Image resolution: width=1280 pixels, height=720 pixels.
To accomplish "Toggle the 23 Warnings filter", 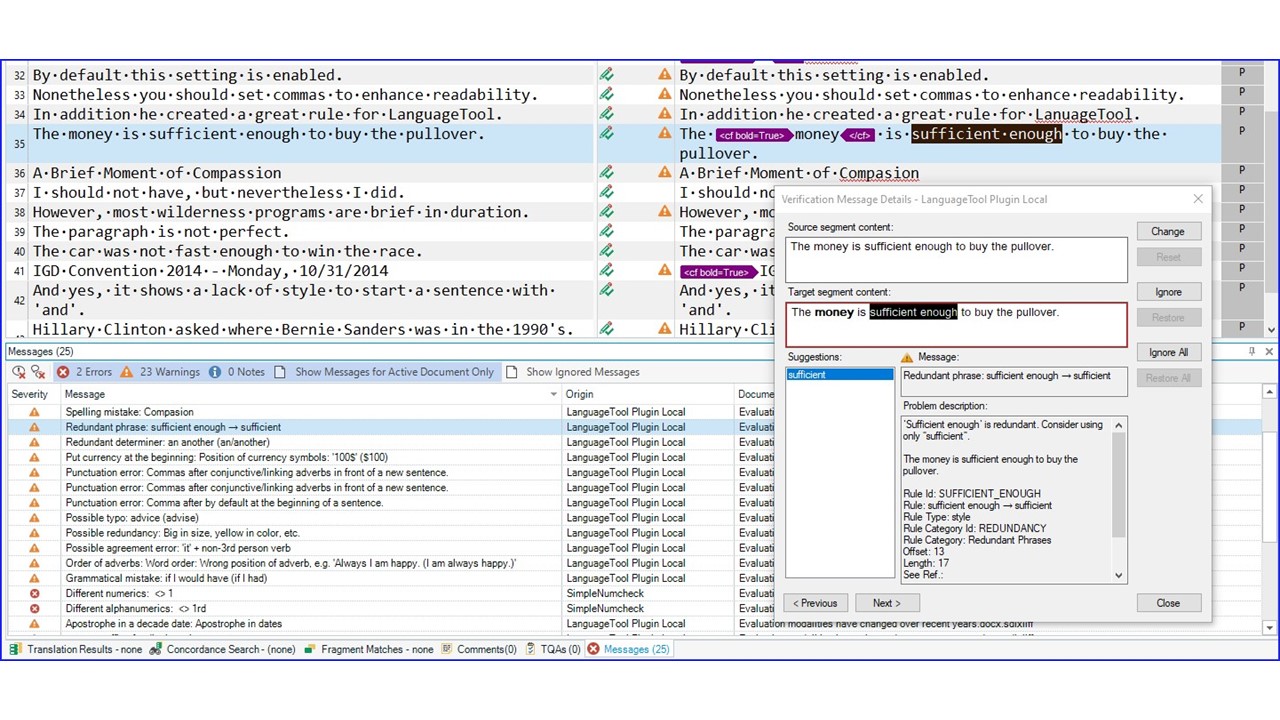I will pyautogui.click(x=160, y=372).
